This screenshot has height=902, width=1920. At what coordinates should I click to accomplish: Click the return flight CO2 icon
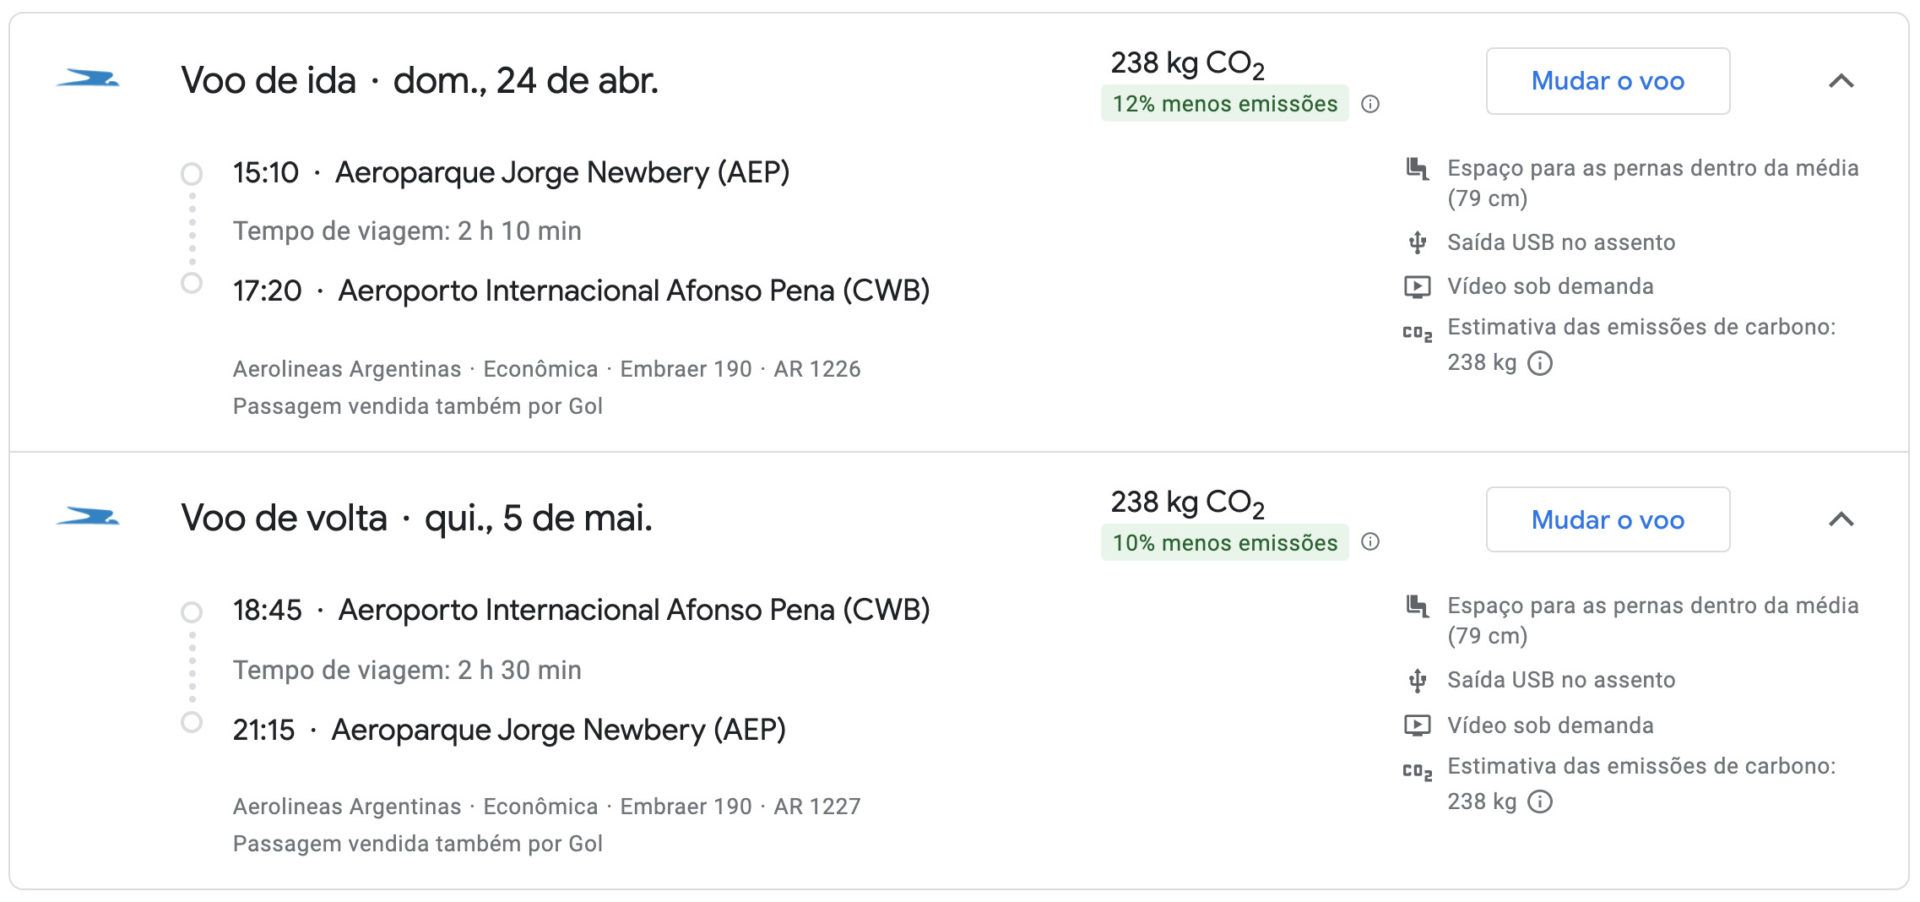click(x=1417, y=771)
